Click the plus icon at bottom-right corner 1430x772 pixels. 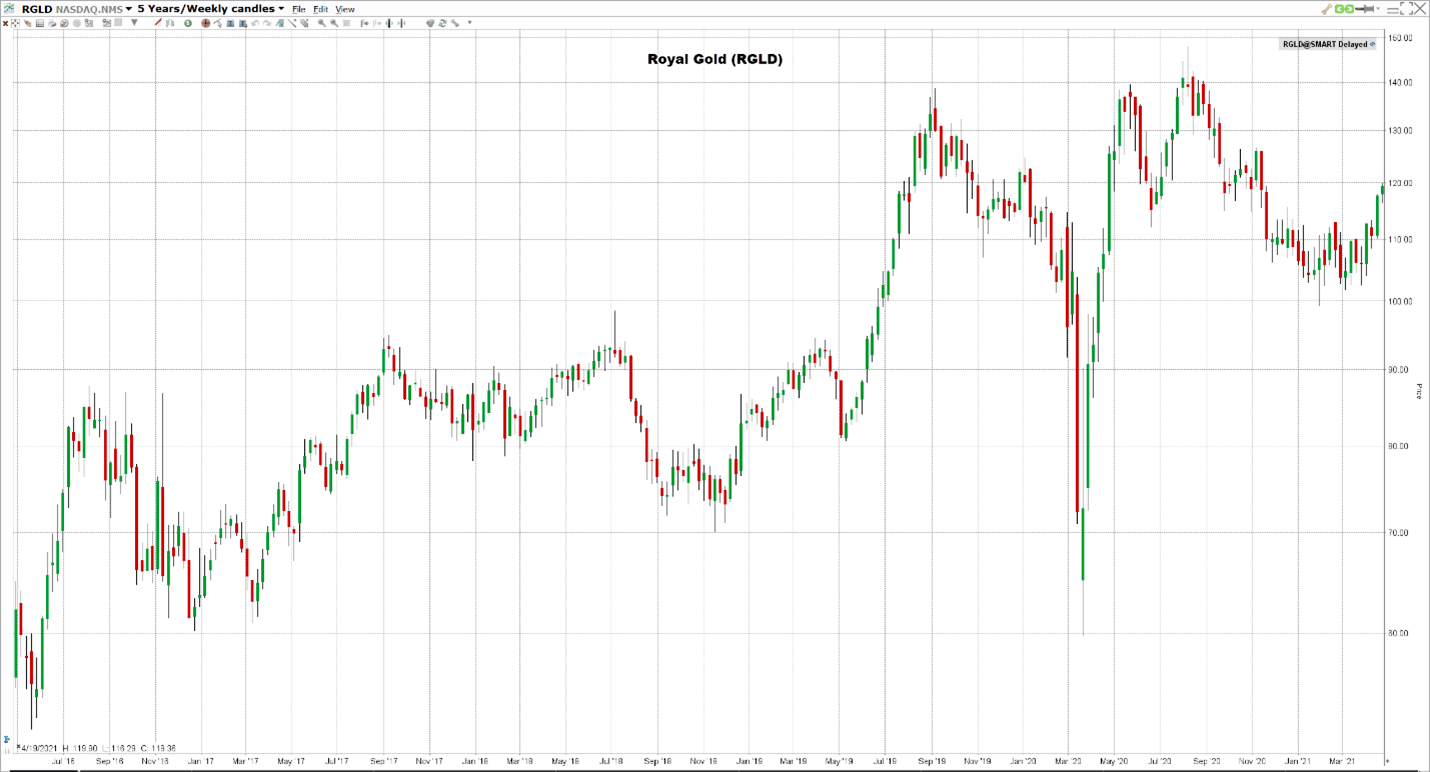point(1386,761)
